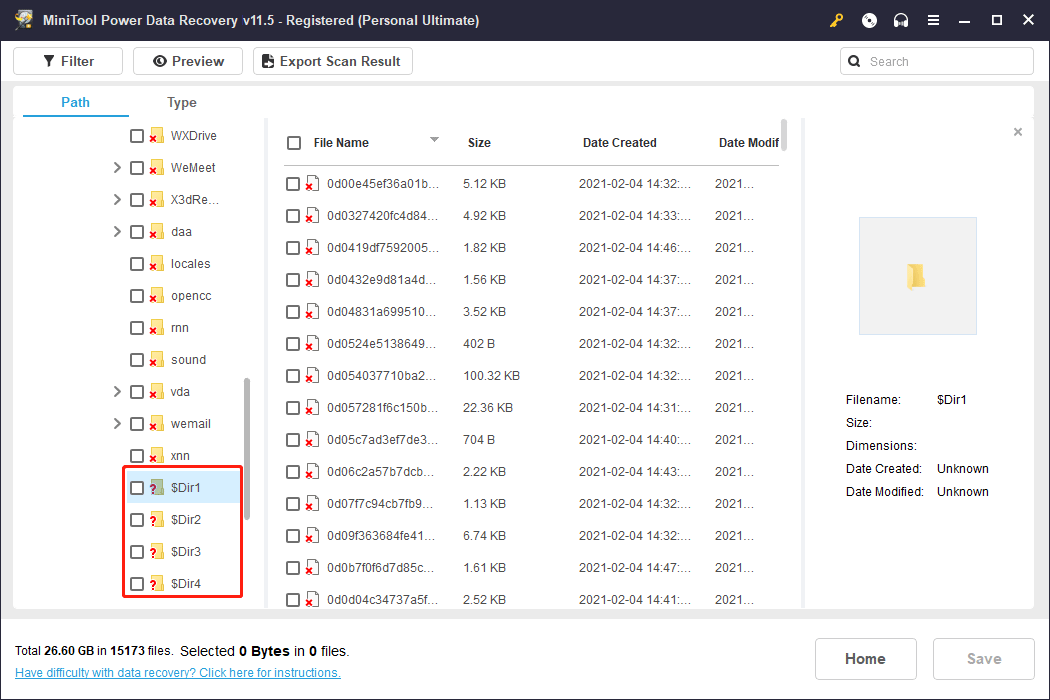
Task: Tick the $Dir1 folder checkbox
Action: point(137,488)
